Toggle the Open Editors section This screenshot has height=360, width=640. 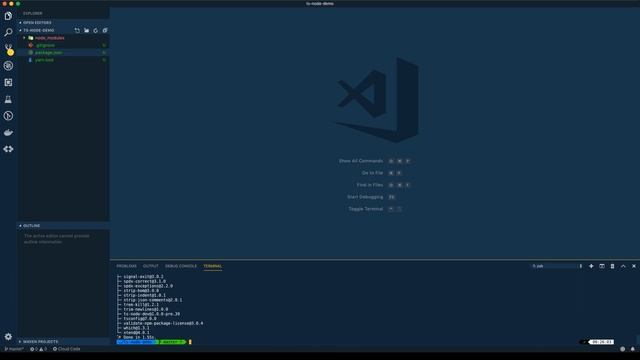(36, 23)
